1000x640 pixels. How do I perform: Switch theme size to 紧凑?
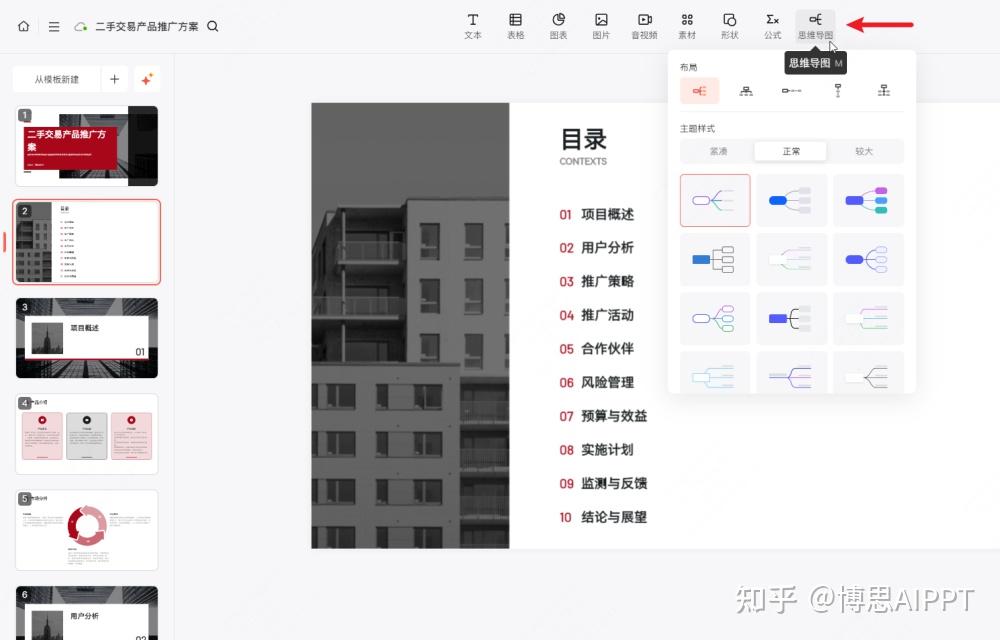pyautogui.click(x=718, y=151)
